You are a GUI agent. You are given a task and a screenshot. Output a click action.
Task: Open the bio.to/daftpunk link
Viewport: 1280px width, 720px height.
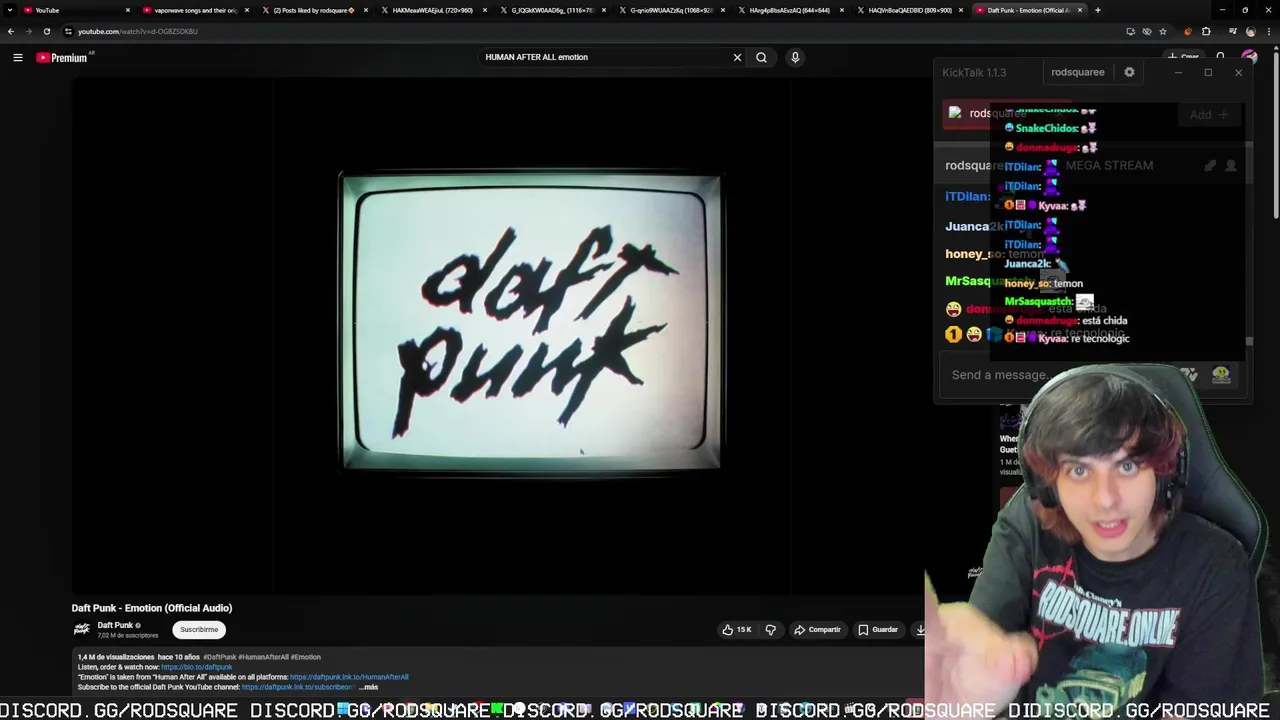197,667
